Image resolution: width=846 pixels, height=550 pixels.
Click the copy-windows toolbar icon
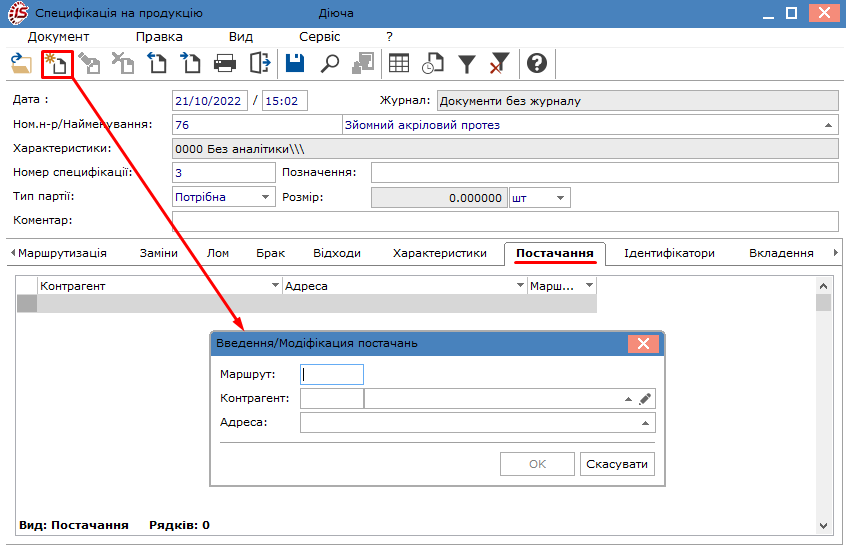(363, 64)
